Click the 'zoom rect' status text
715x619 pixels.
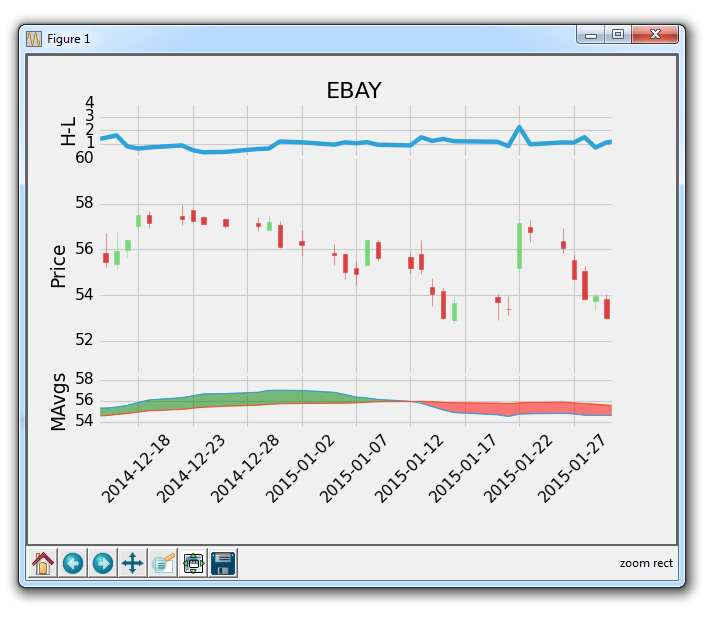click(x=646, y=563)
